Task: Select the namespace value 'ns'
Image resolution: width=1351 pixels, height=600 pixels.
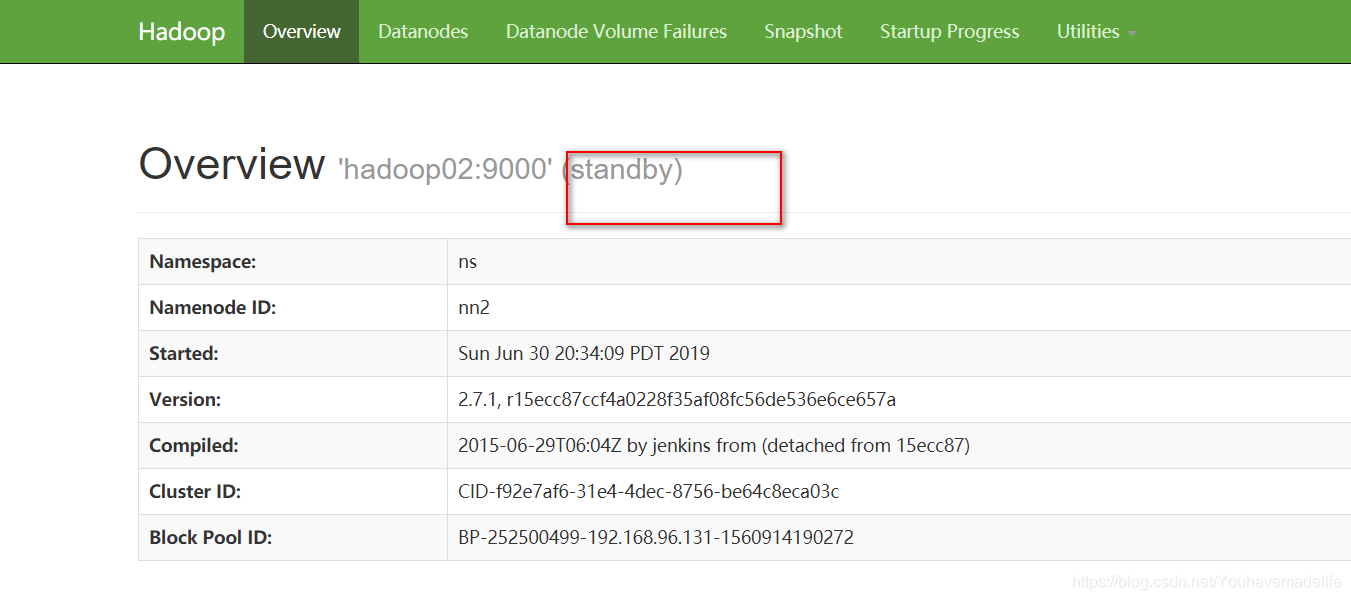Action: click(x=467, y=262)
